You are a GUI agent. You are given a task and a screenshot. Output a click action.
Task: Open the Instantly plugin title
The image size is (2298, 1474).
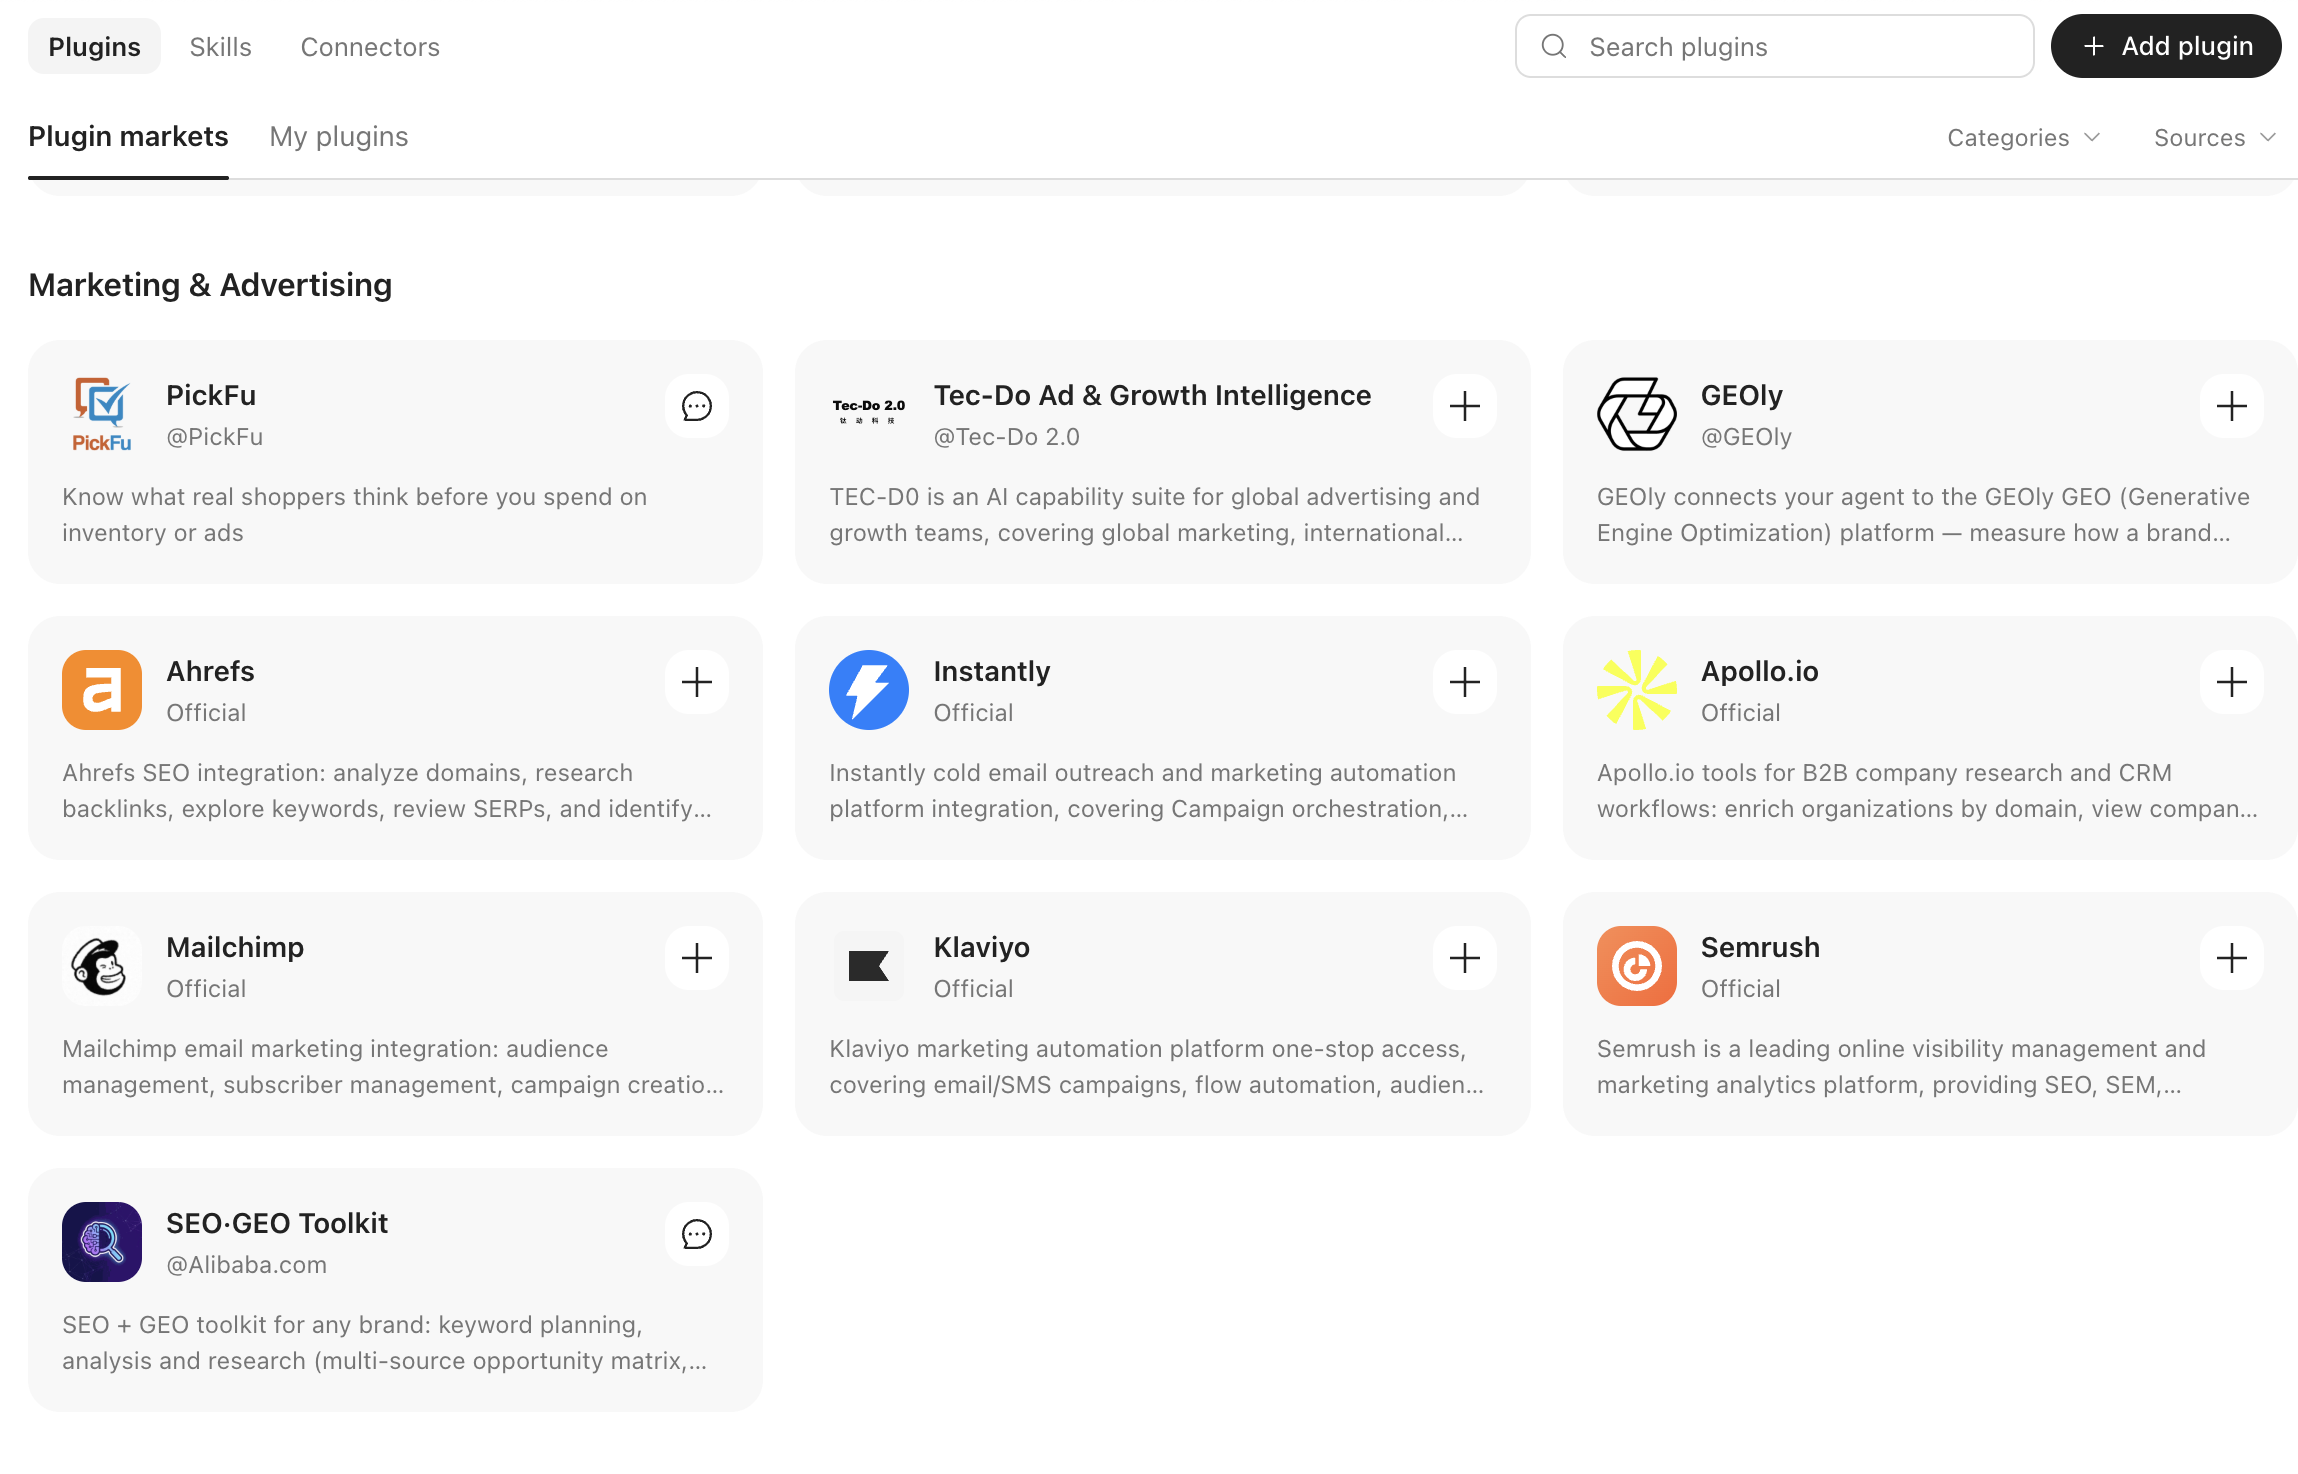991,671
